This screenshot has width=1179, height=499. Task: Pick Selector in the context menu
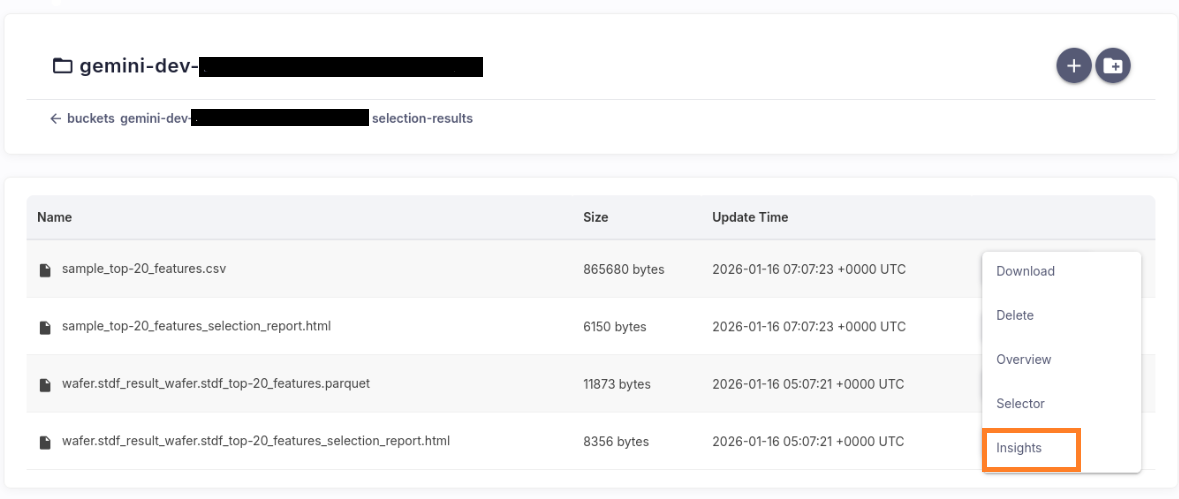click(1020, 403)
